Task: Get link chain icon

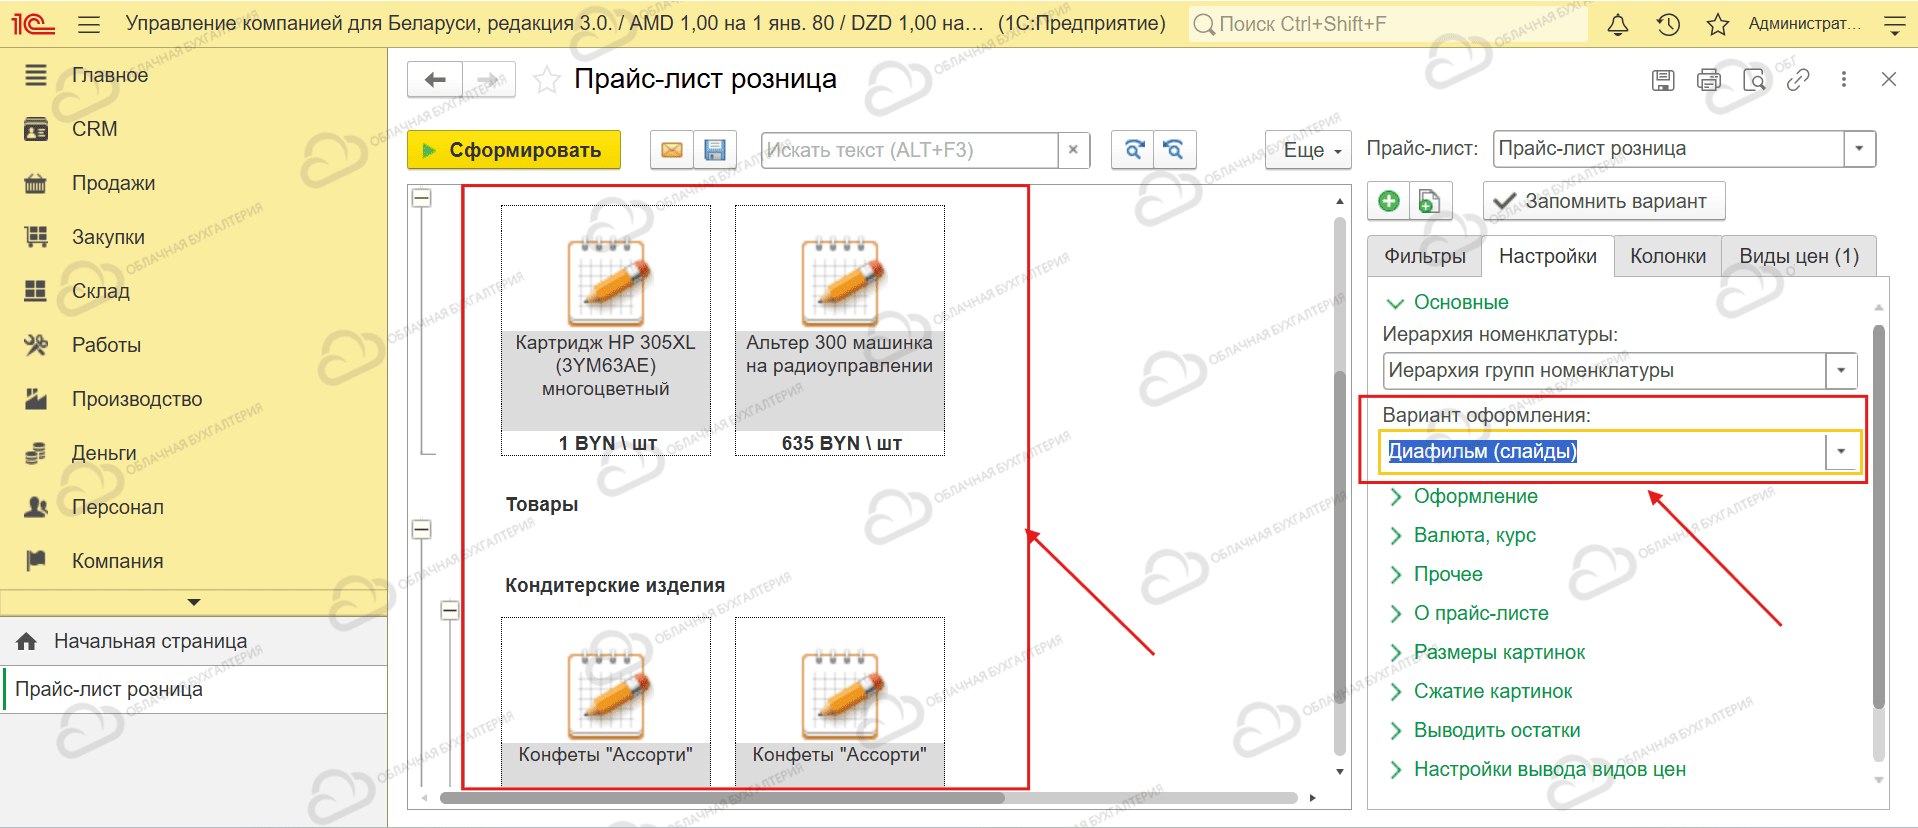Action: click(x=1798, y=80)
